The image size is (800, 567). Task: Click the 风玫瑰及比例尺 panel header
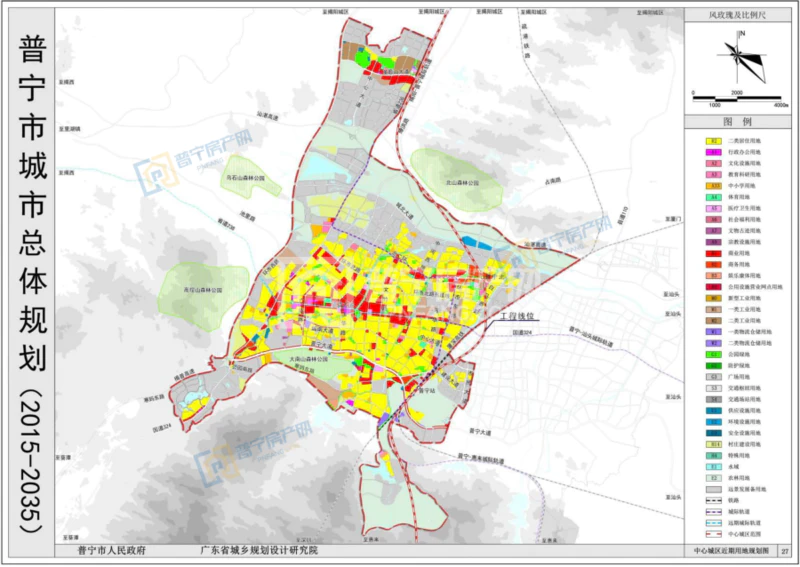click(x=739, y=17)
